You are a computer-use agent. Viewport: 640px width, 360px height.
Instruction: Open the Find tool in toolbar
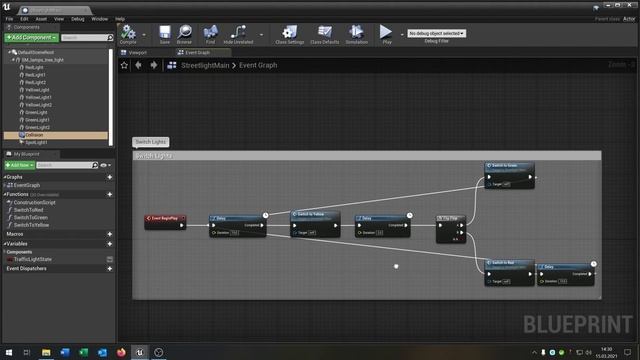coord(210,33)
